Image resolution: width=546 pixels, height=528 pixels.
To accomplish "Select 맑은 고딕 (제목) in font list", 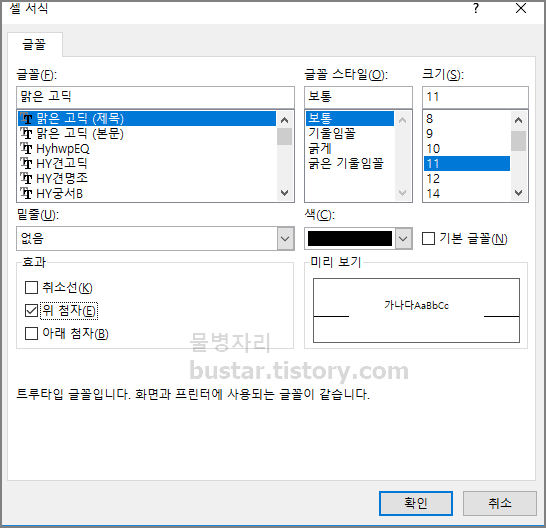I will coord(147,118).
